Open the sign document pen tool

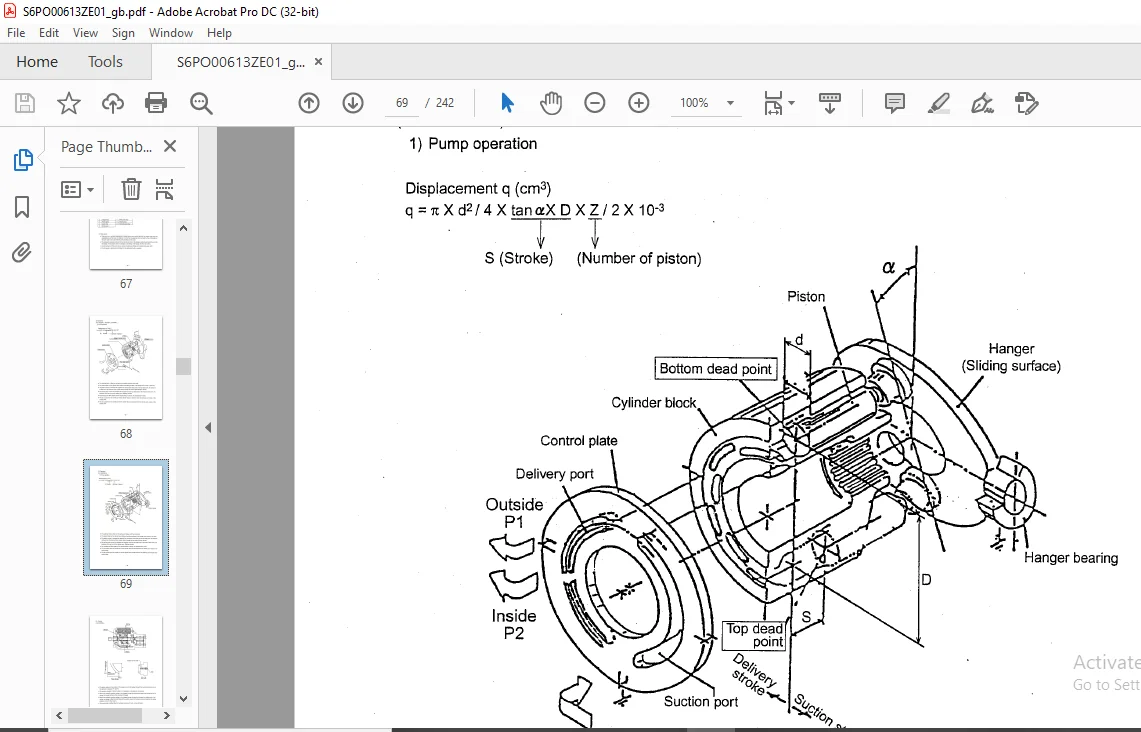point(982,103)
